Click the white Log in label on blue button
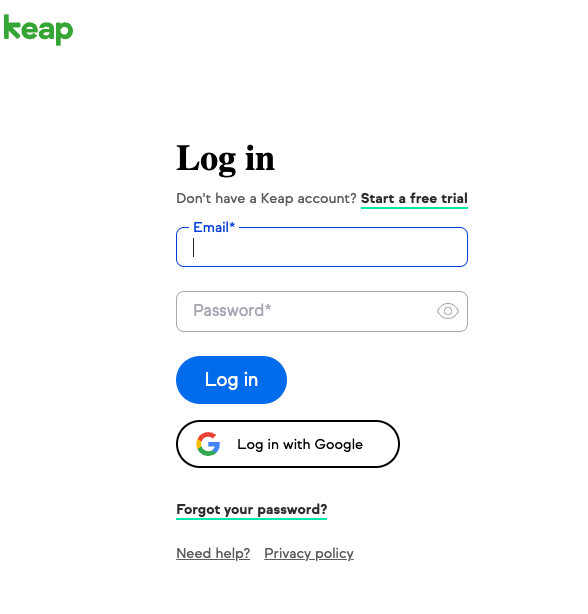Screen dimensions: 588x614 [x=231, y=380]
